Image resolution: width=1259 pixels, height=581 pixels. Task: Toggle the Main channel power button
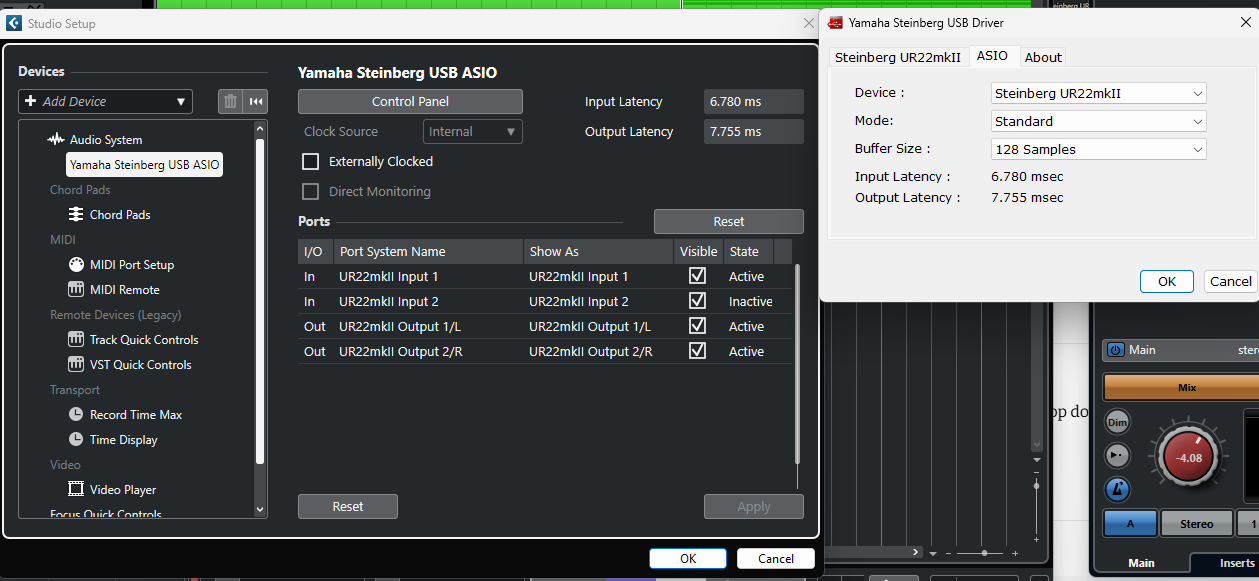[1116, 350]
